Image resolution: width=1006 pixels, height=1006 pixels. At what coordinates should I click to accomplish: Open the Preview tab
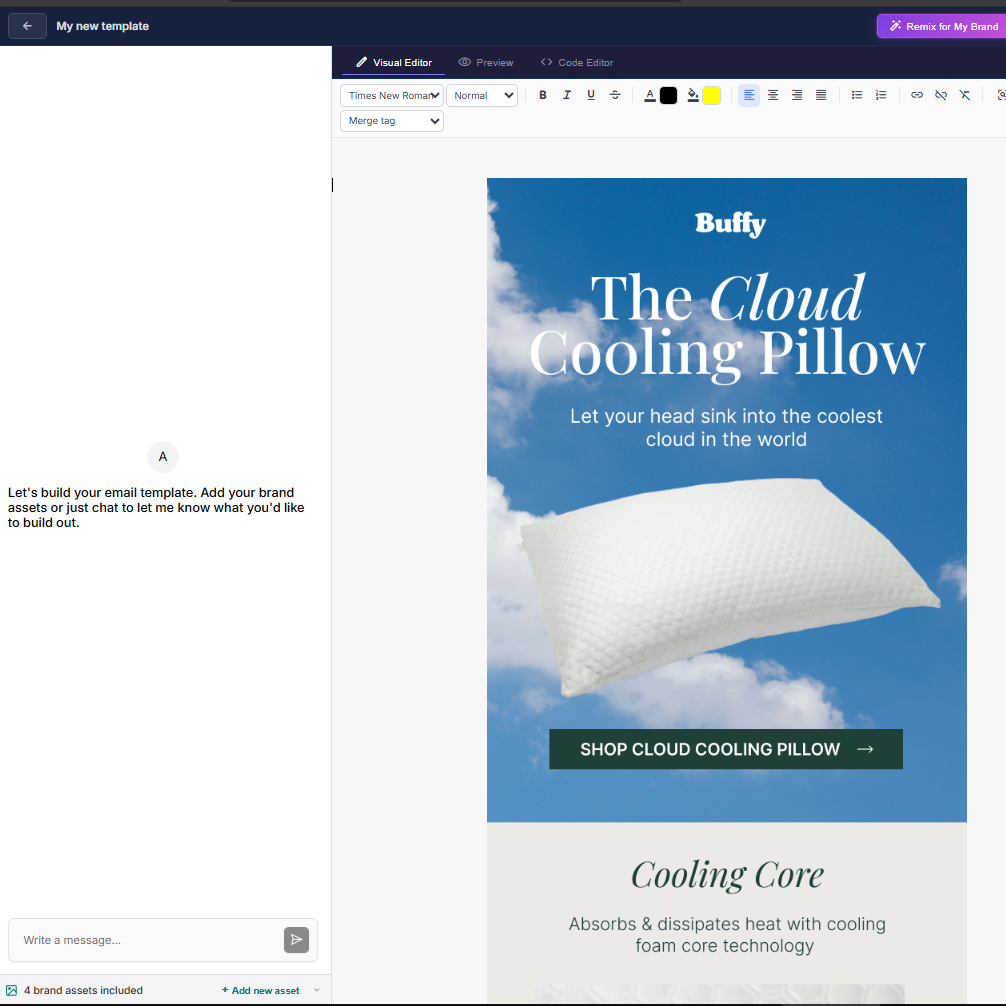[486, 62]
